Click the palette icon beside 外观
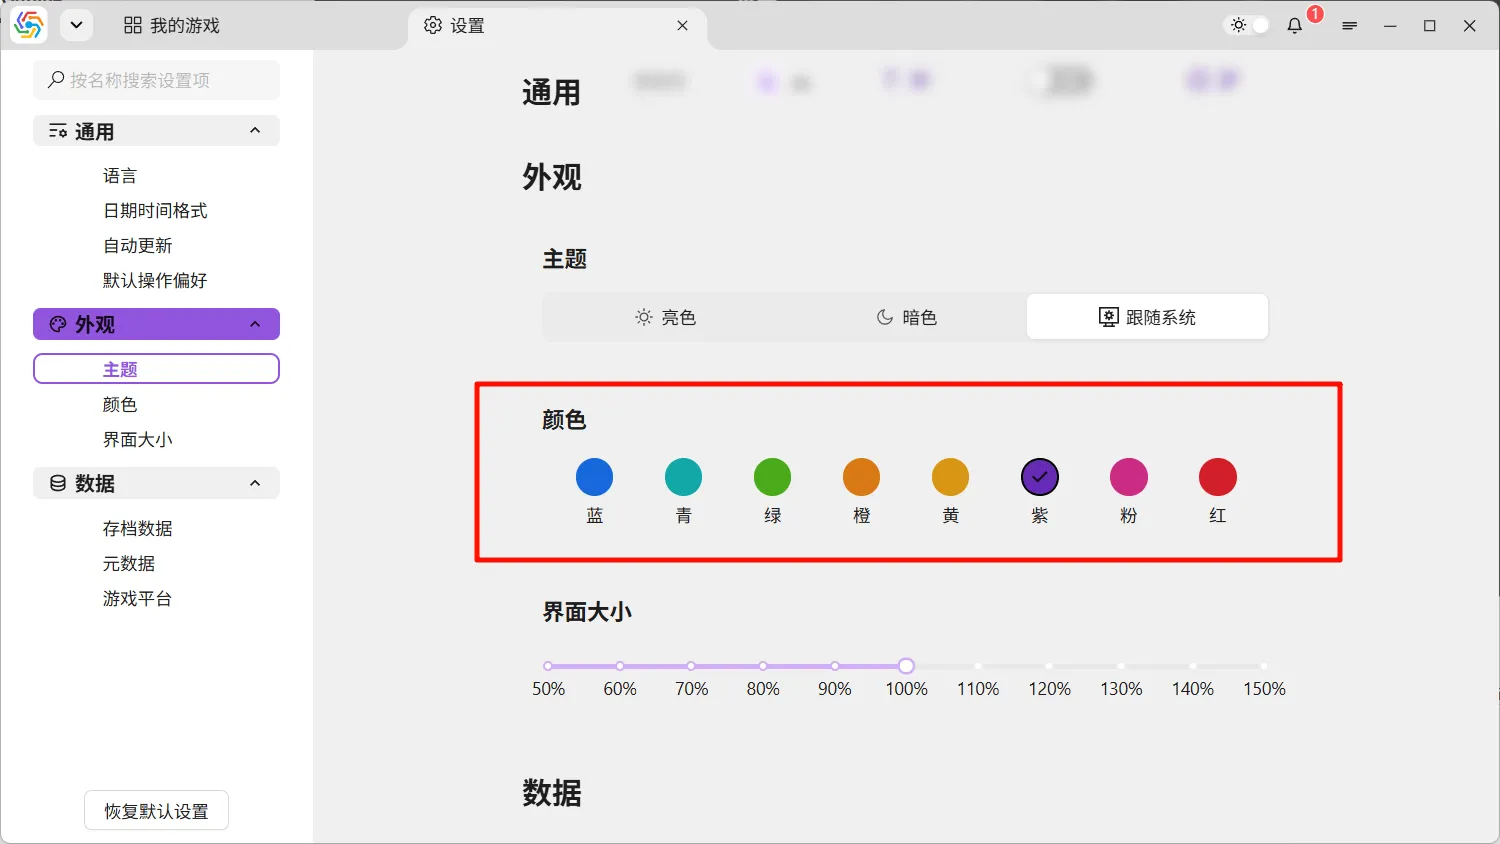The image size is (1500, 844). tap(58, 324)
